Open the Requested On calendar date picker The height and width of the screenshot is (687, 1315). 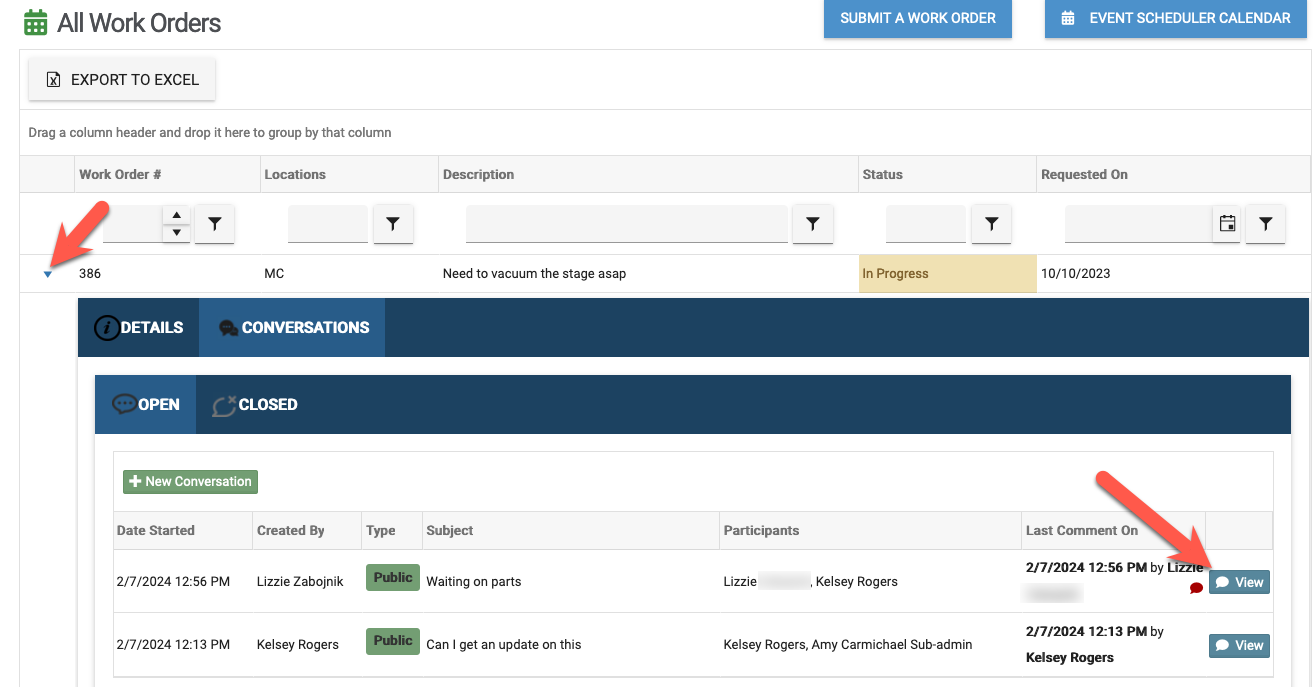1227,225
